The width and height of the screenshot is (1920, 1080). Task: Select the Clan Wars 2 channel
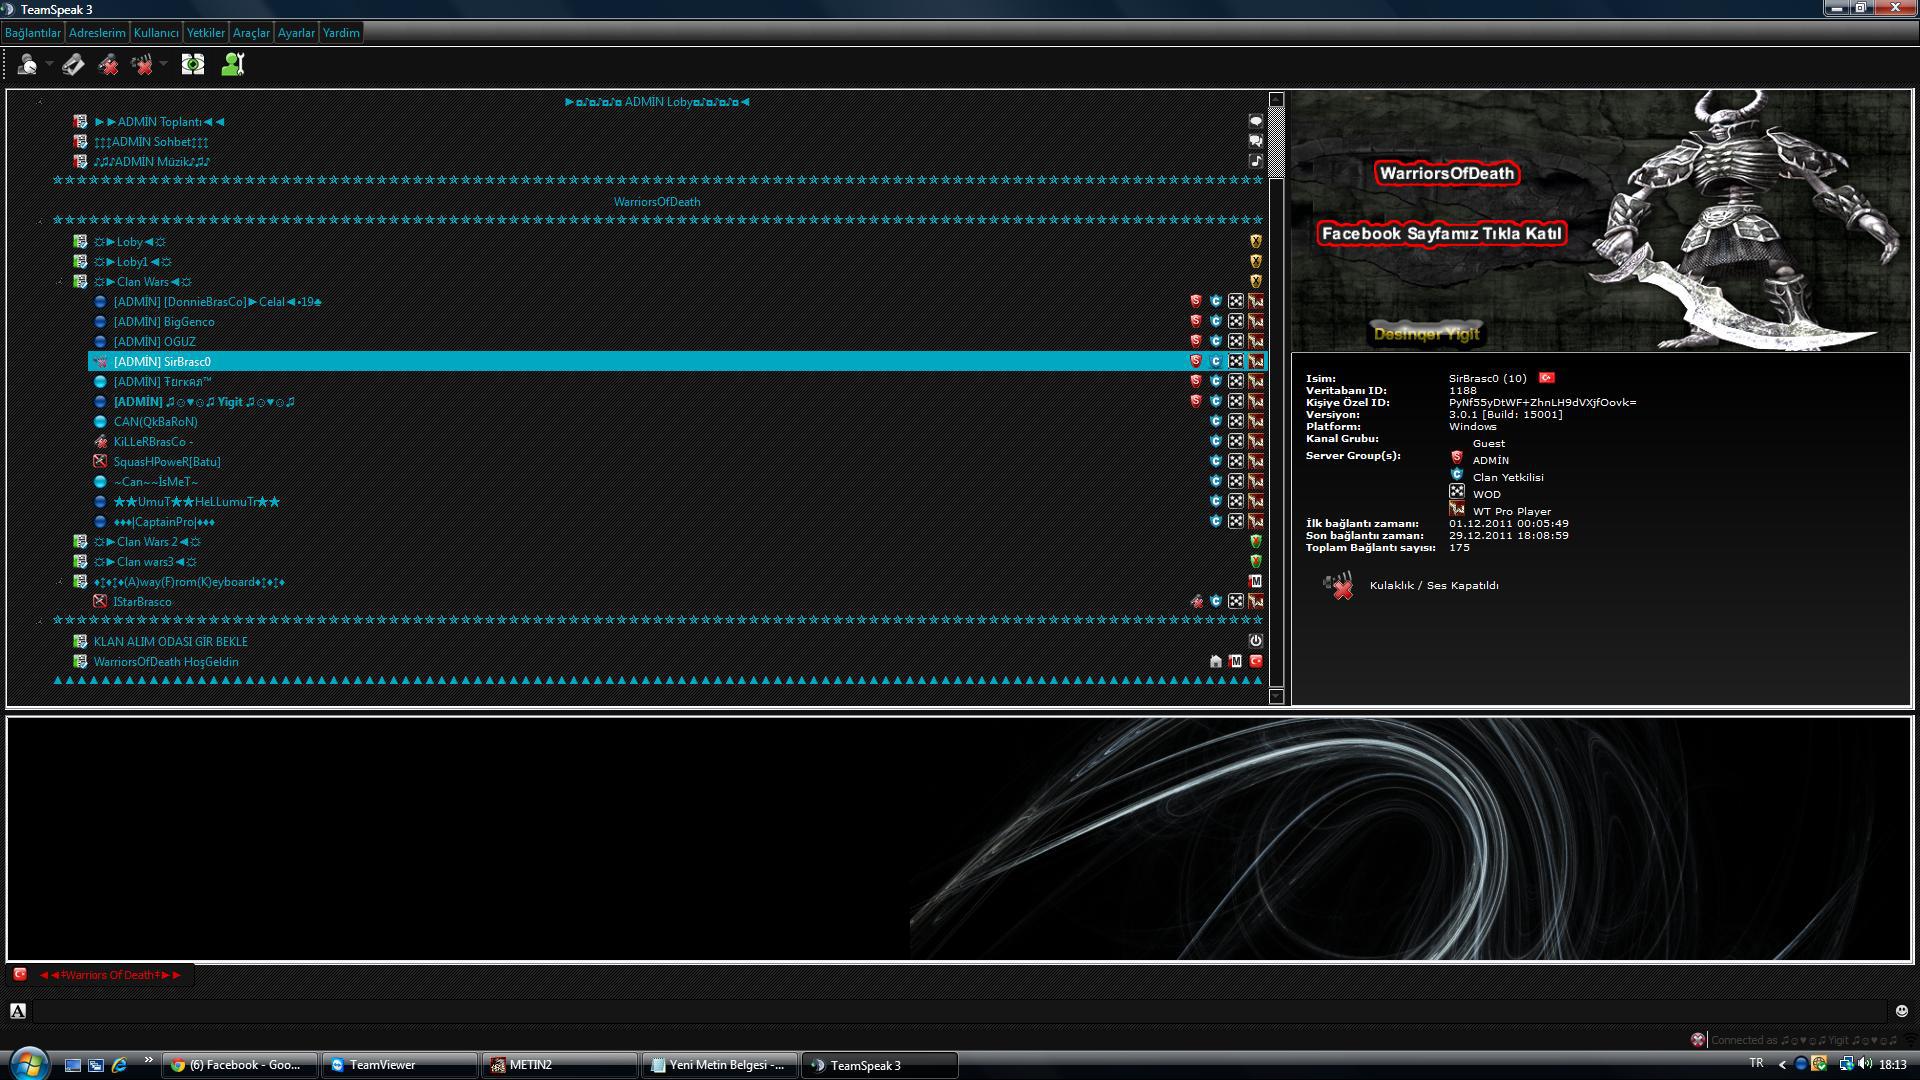point(147,542)
